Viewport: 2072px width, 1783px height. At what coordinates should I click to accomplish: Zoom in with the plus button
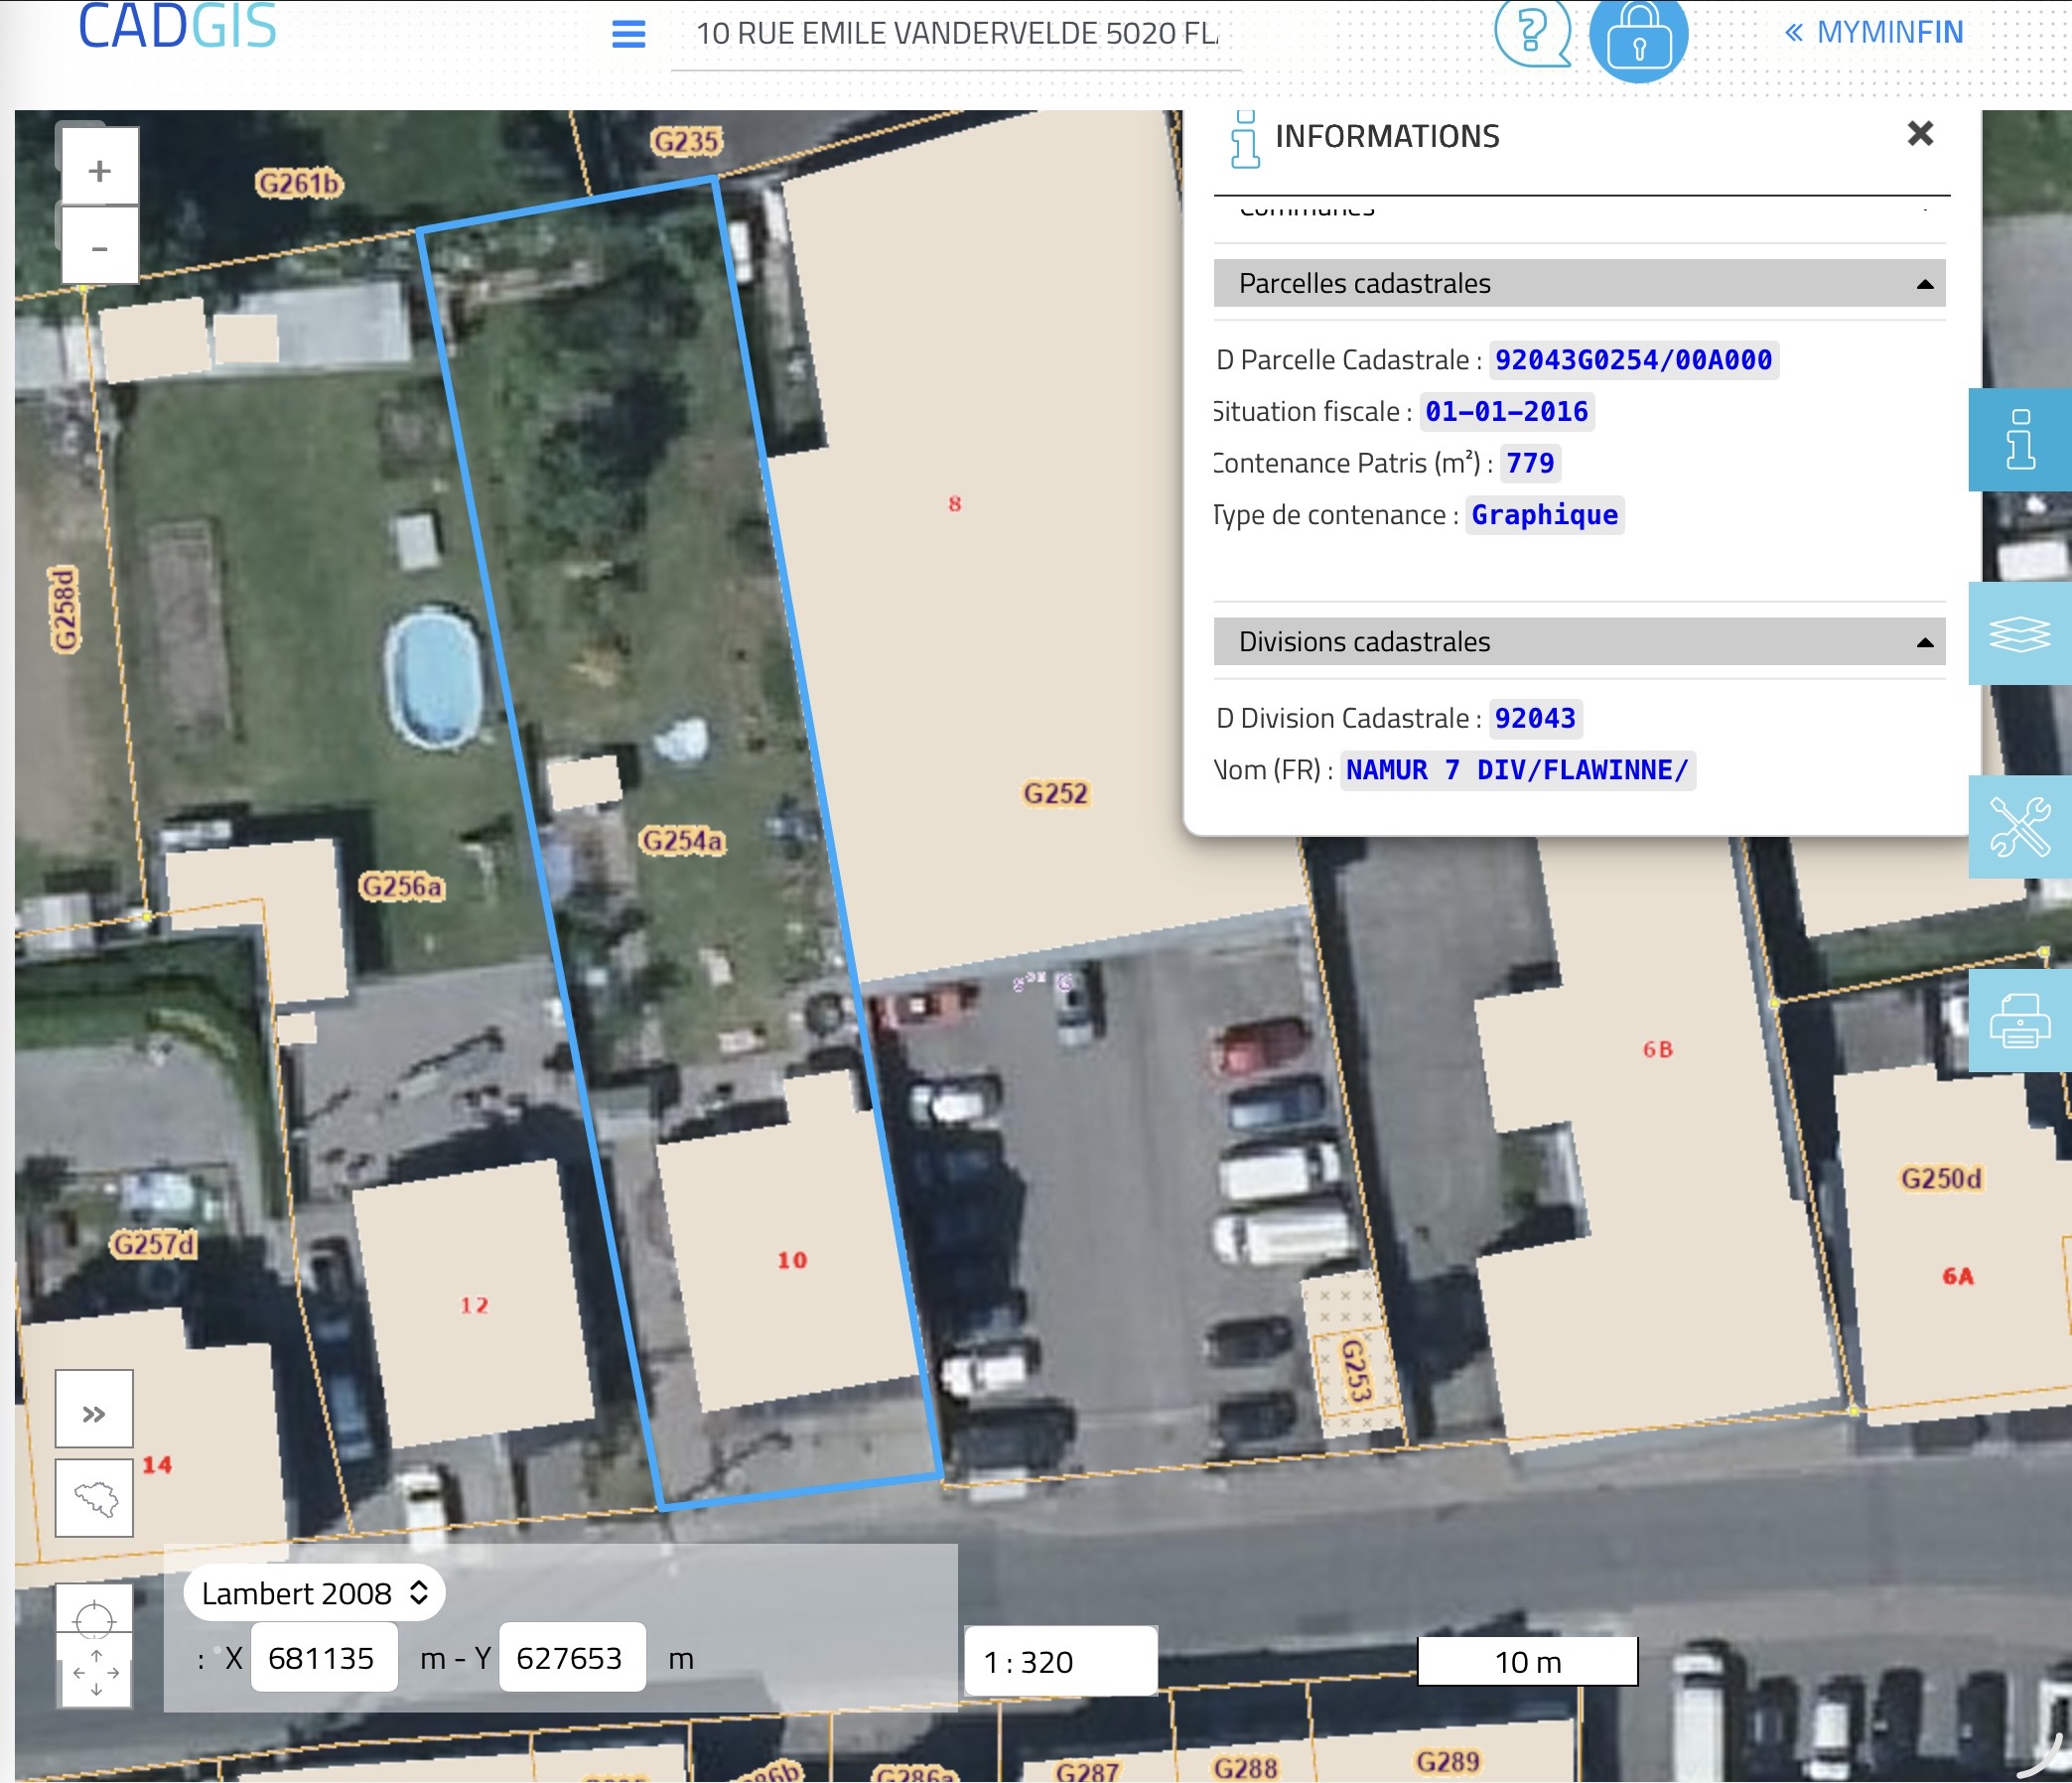coord(99,170)
